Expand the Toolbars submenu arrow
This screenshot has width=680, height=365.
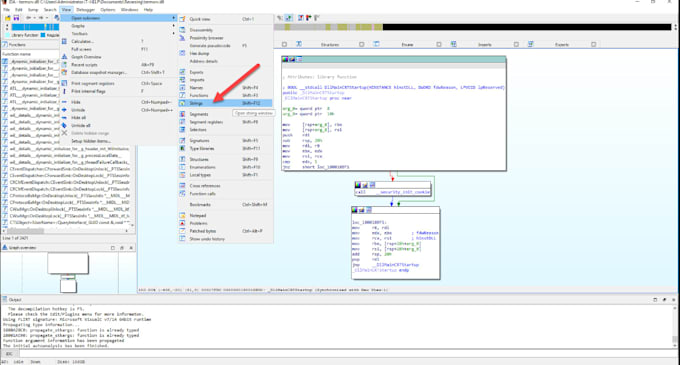[174, 33]
